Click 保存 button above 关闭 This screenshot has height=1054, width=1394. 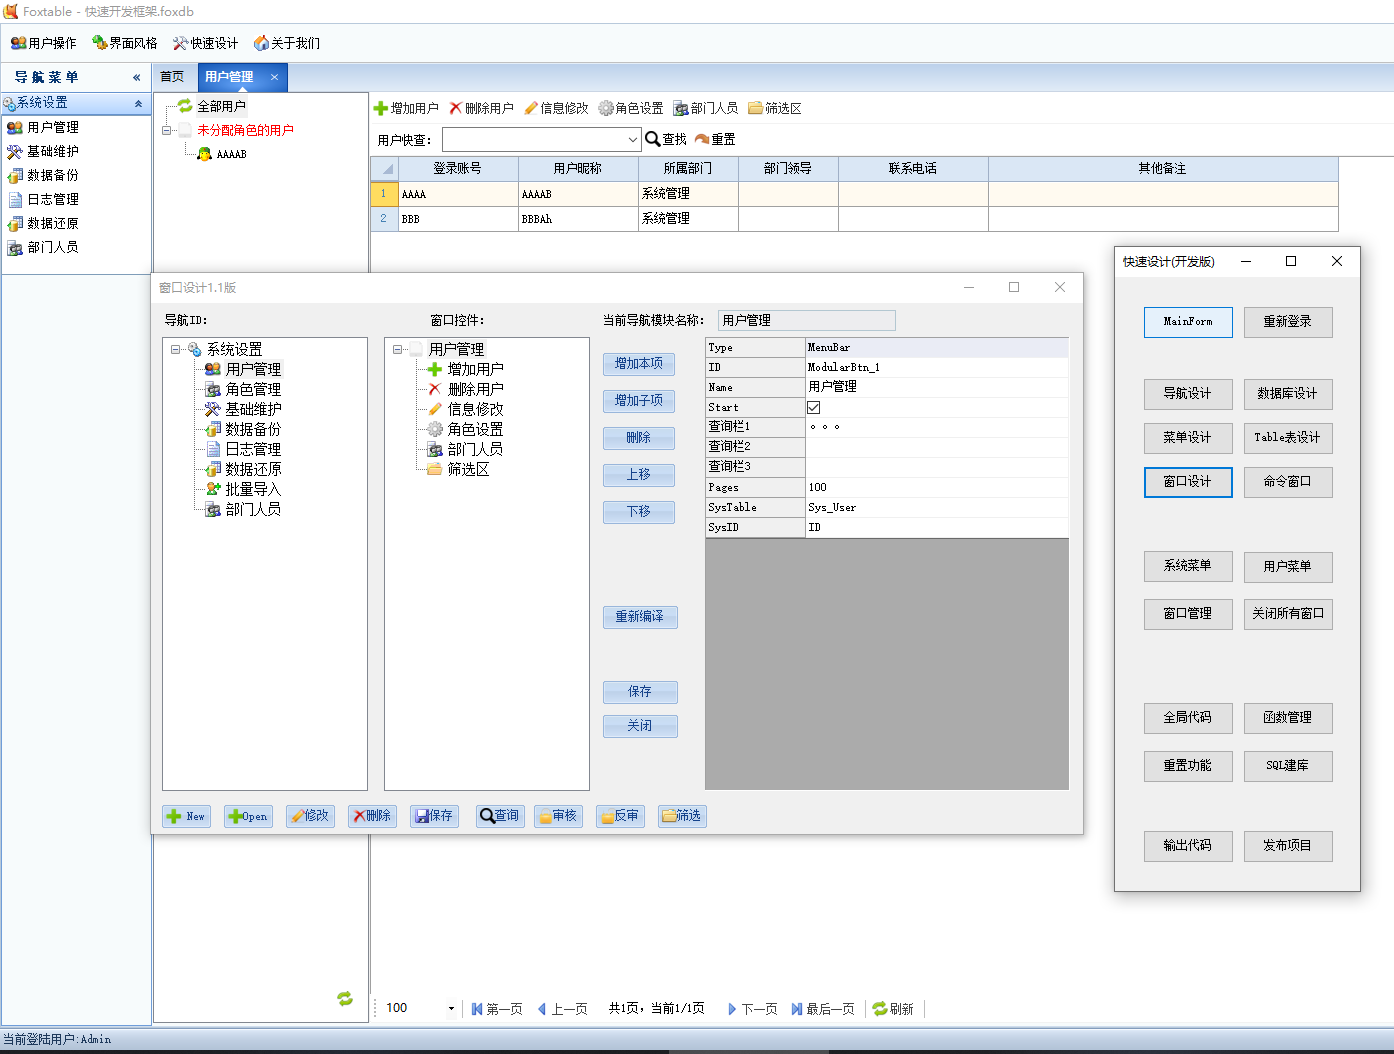640,692
